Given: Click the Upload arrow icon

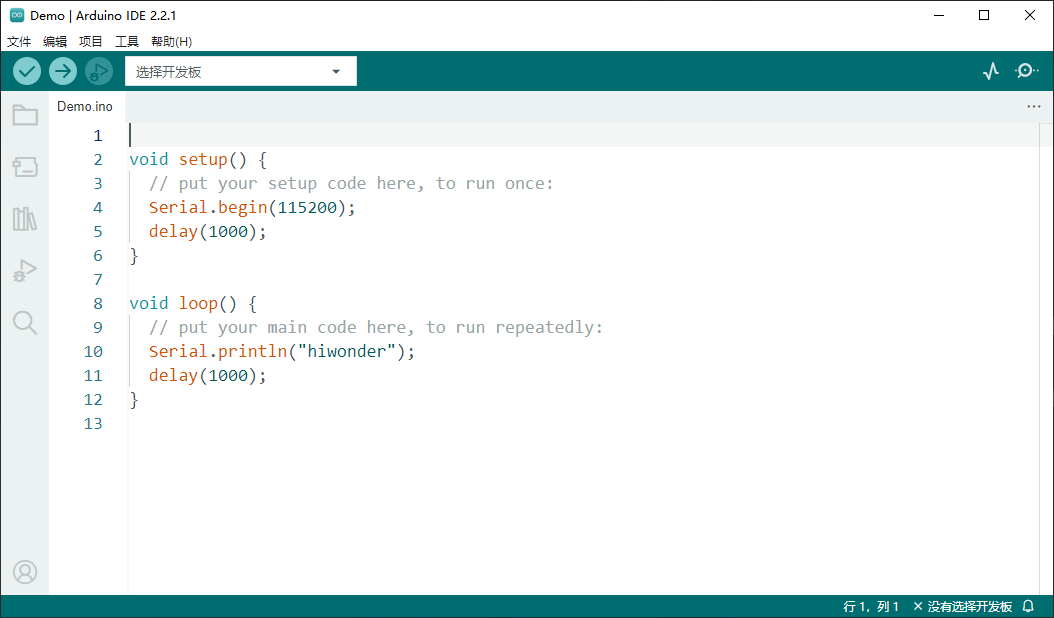Looking at the screenshot, I should 63,71.
